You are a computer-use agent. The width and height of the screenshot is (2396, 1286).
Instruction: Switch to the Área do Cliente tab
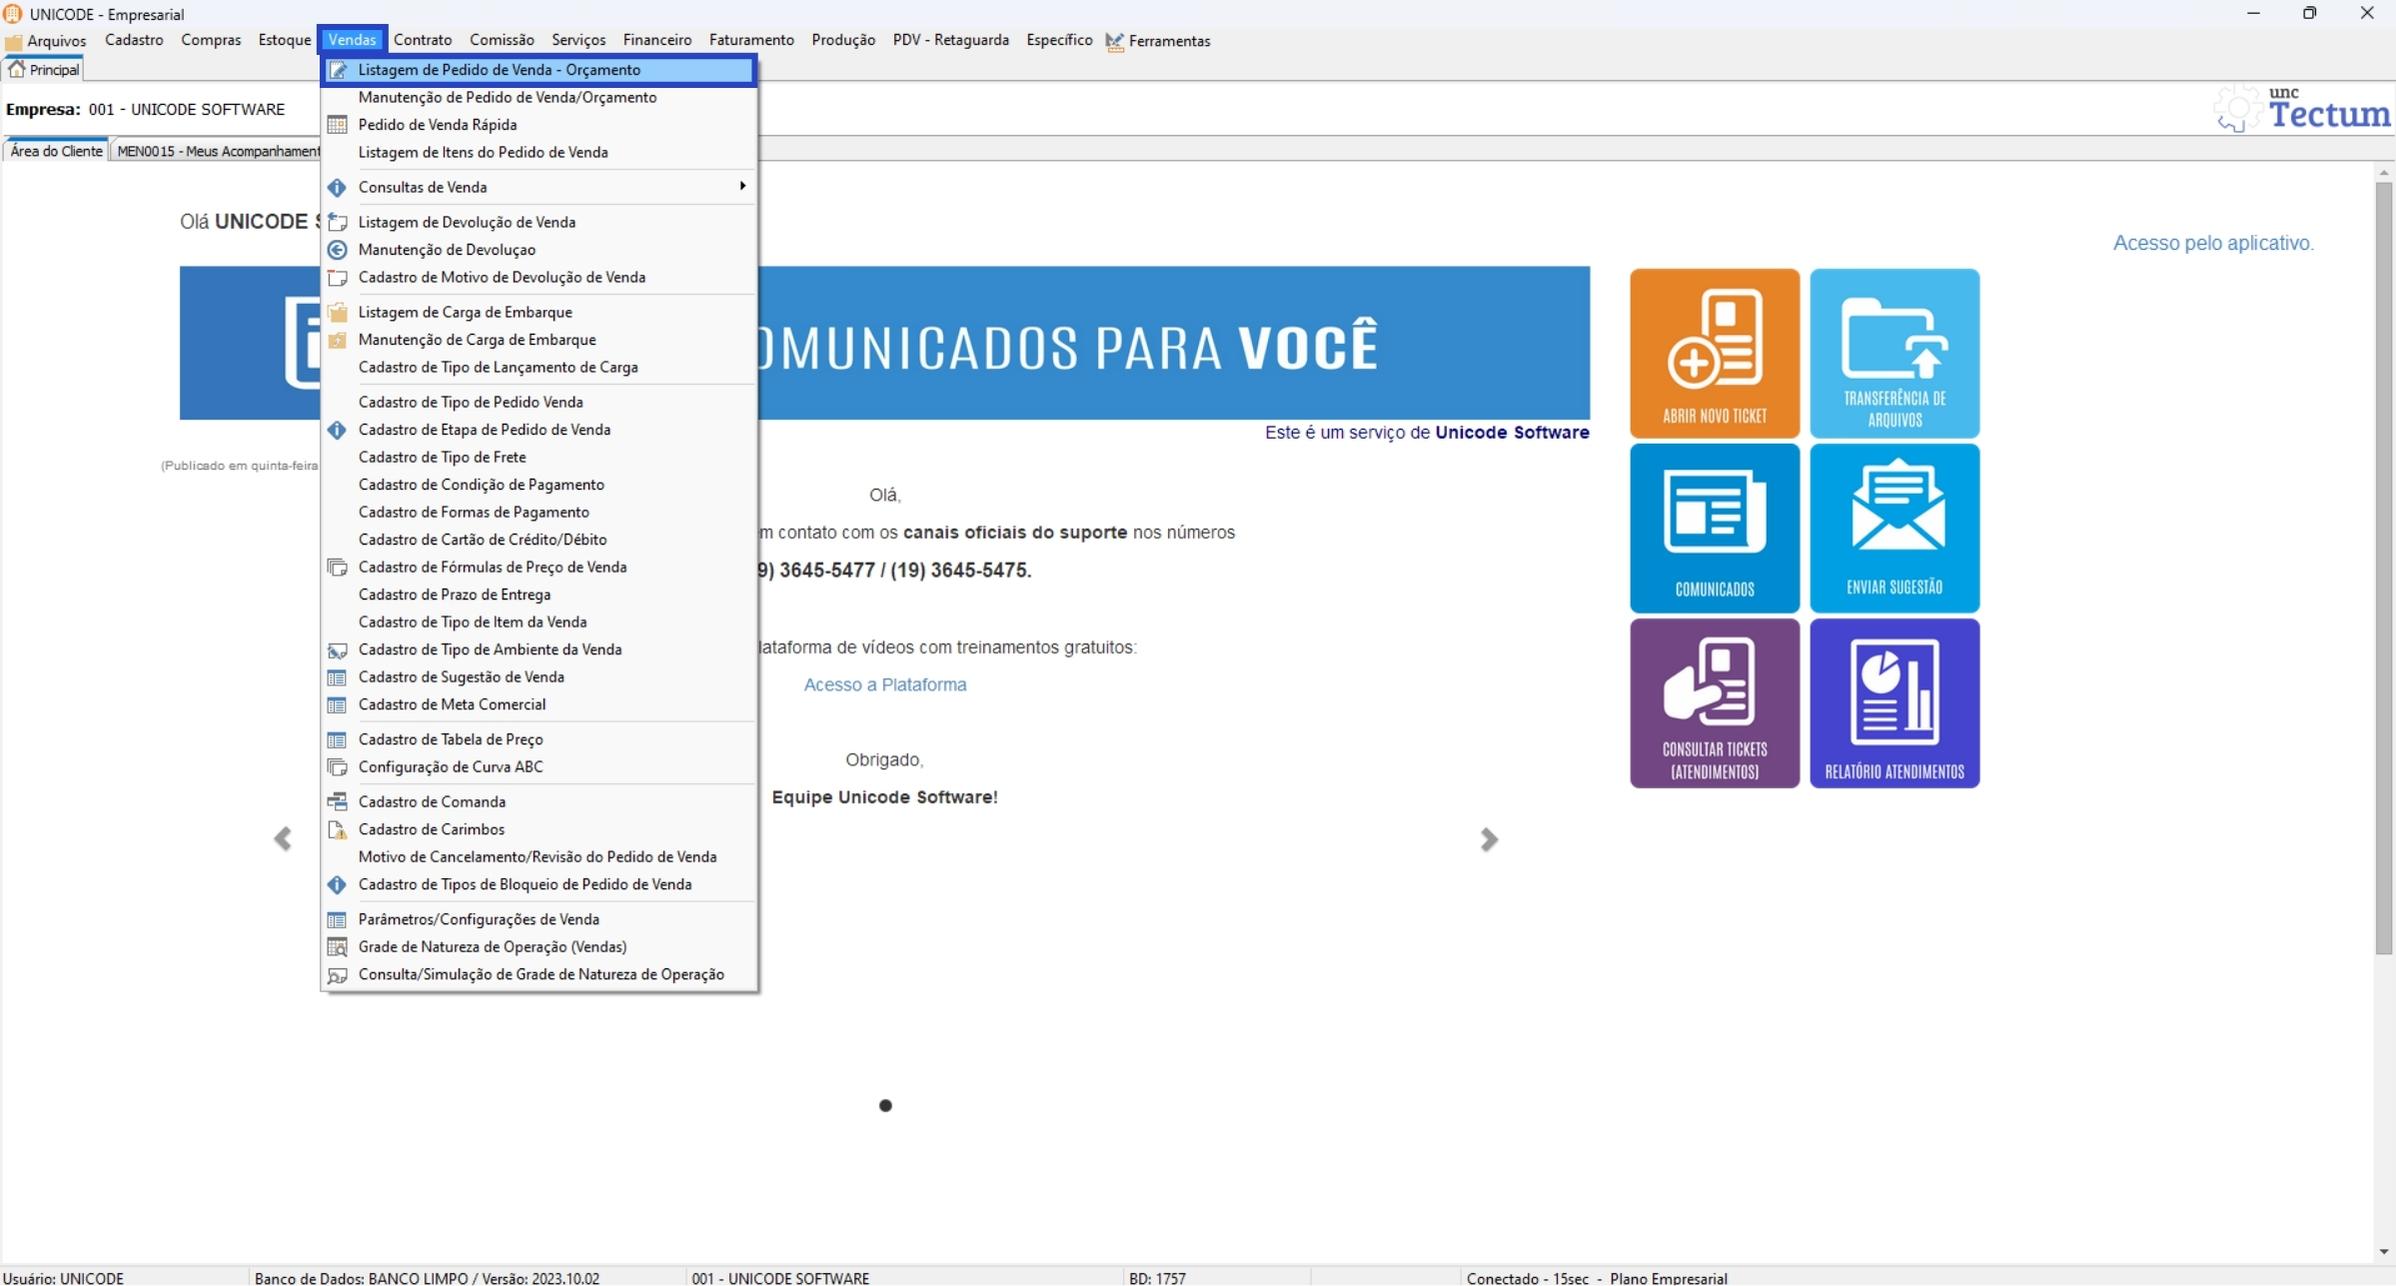(x=56, y=151)
